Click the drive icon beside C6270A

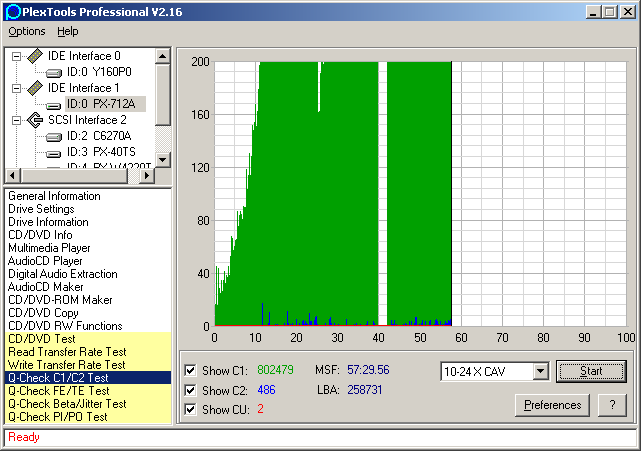(54, 137)
